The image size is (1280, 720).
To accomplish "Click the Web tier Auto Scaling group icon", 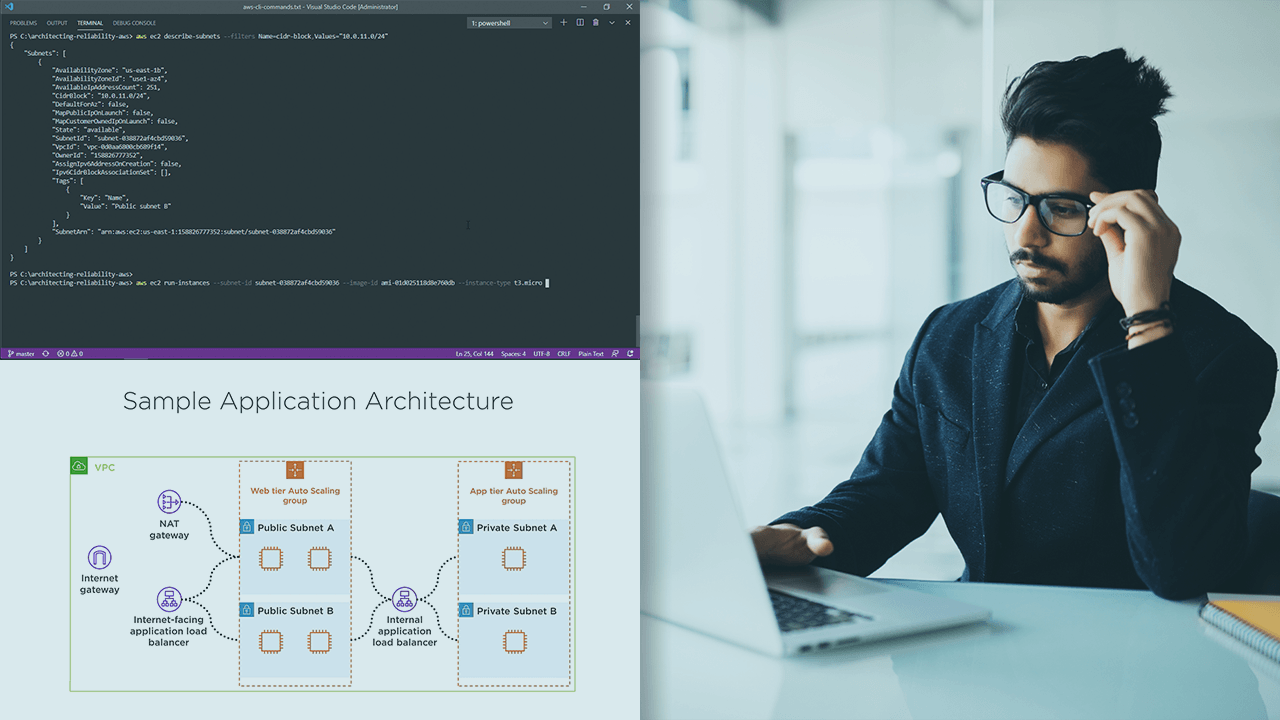I will coord(294,469).
